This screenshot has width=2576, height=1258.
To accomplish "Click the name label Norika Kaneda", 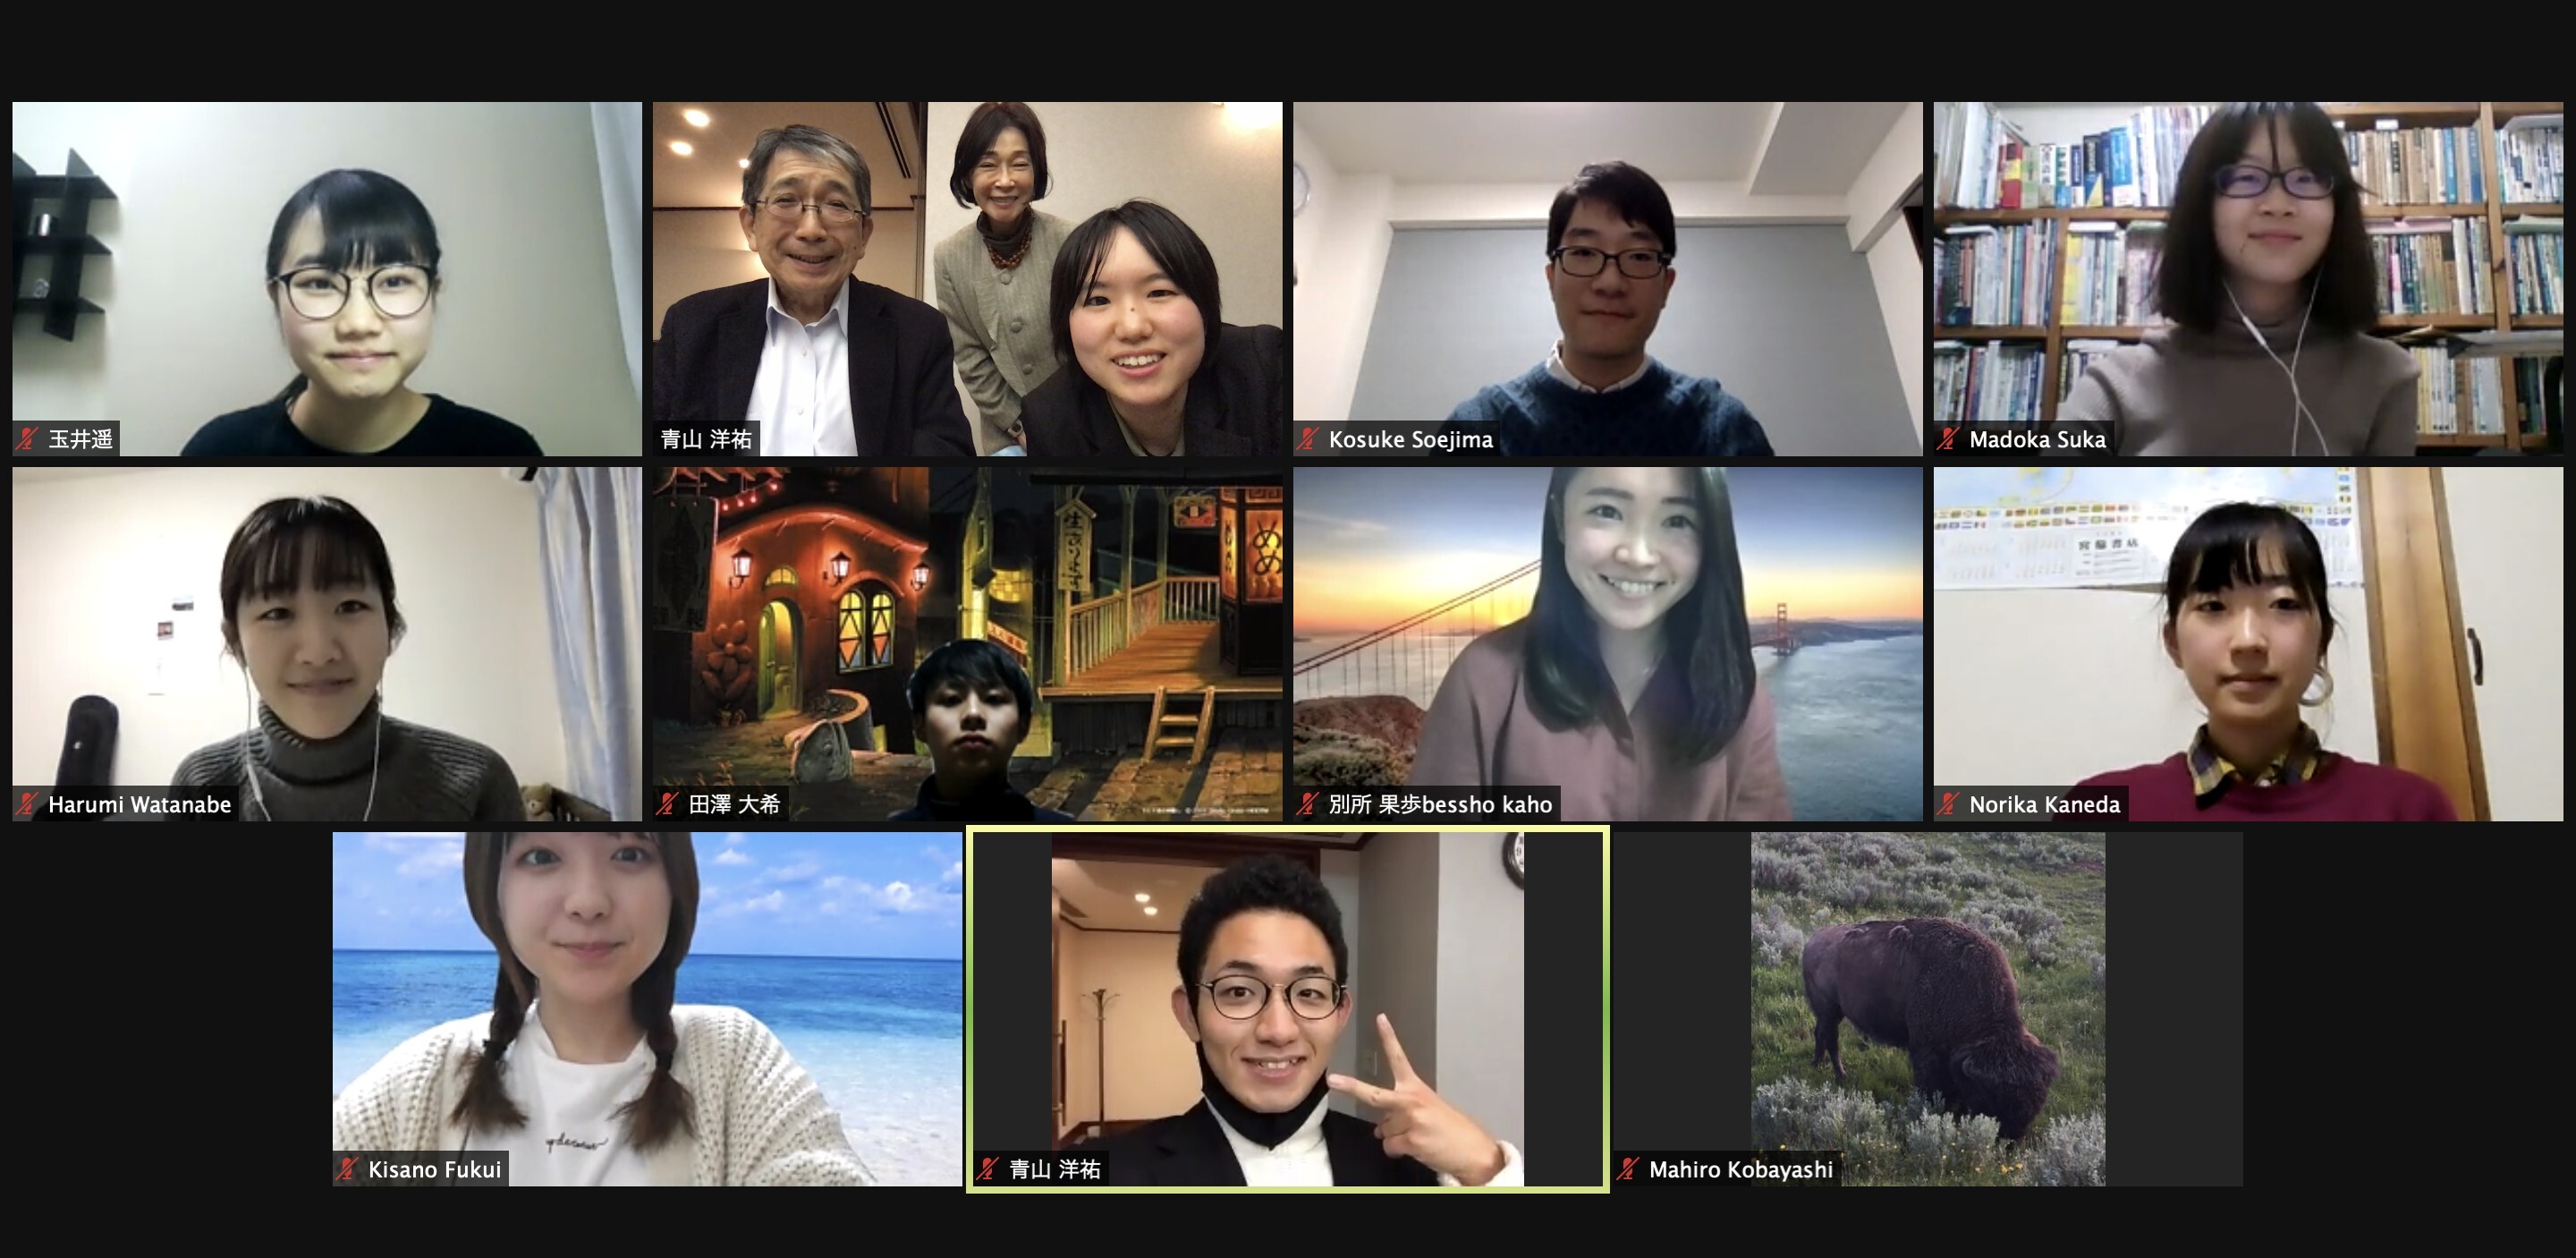I will [x=2045, y=804].
